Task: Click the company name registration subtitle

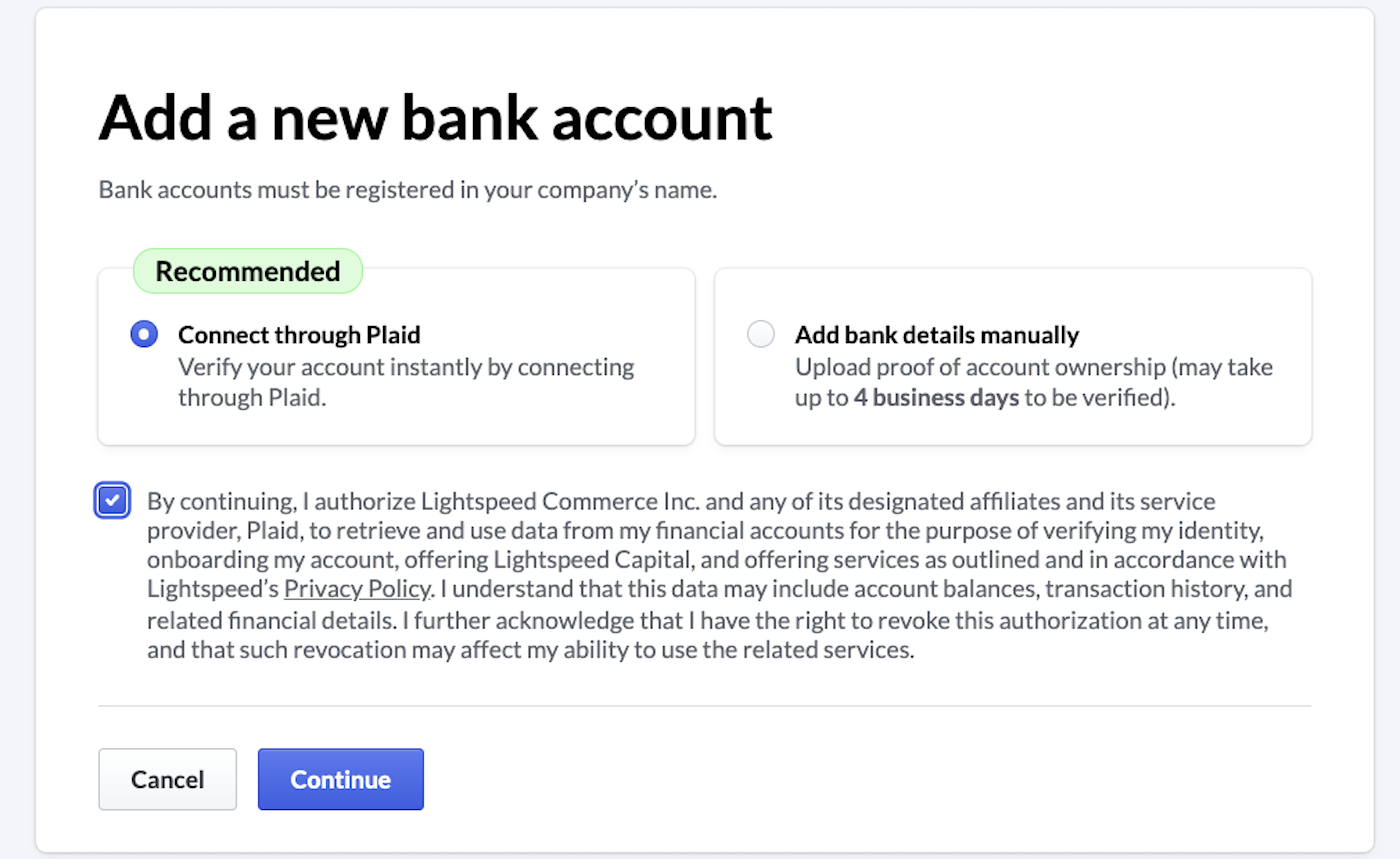Action: click(406, 189)
